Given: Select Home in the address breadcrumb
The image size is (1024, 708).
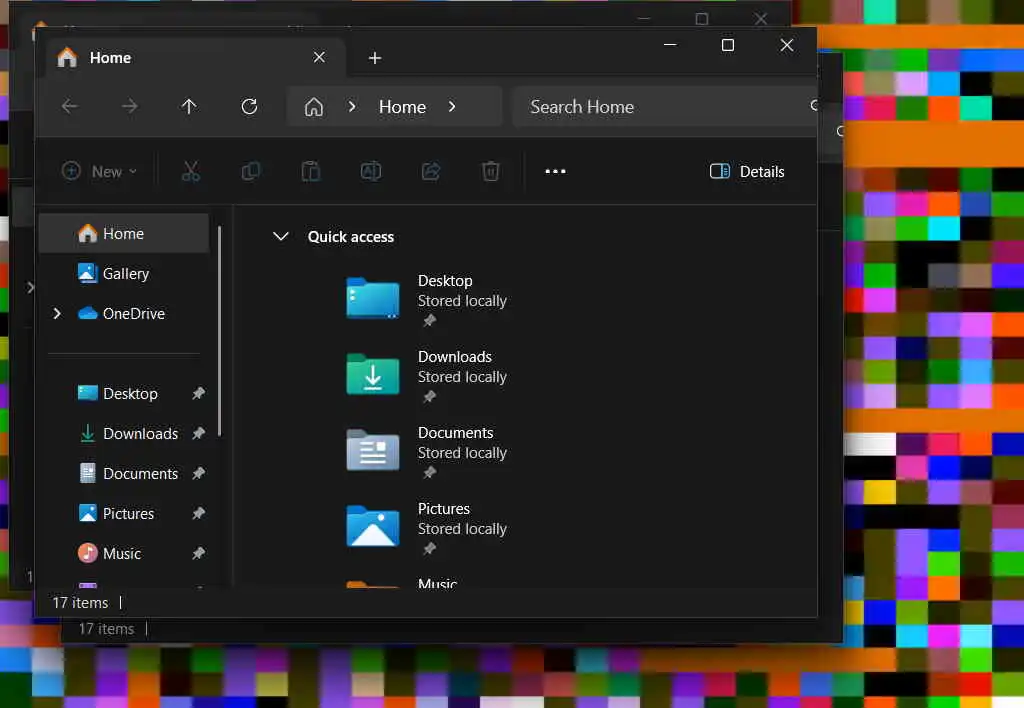Looking at the screenshot, I should 402,106.
